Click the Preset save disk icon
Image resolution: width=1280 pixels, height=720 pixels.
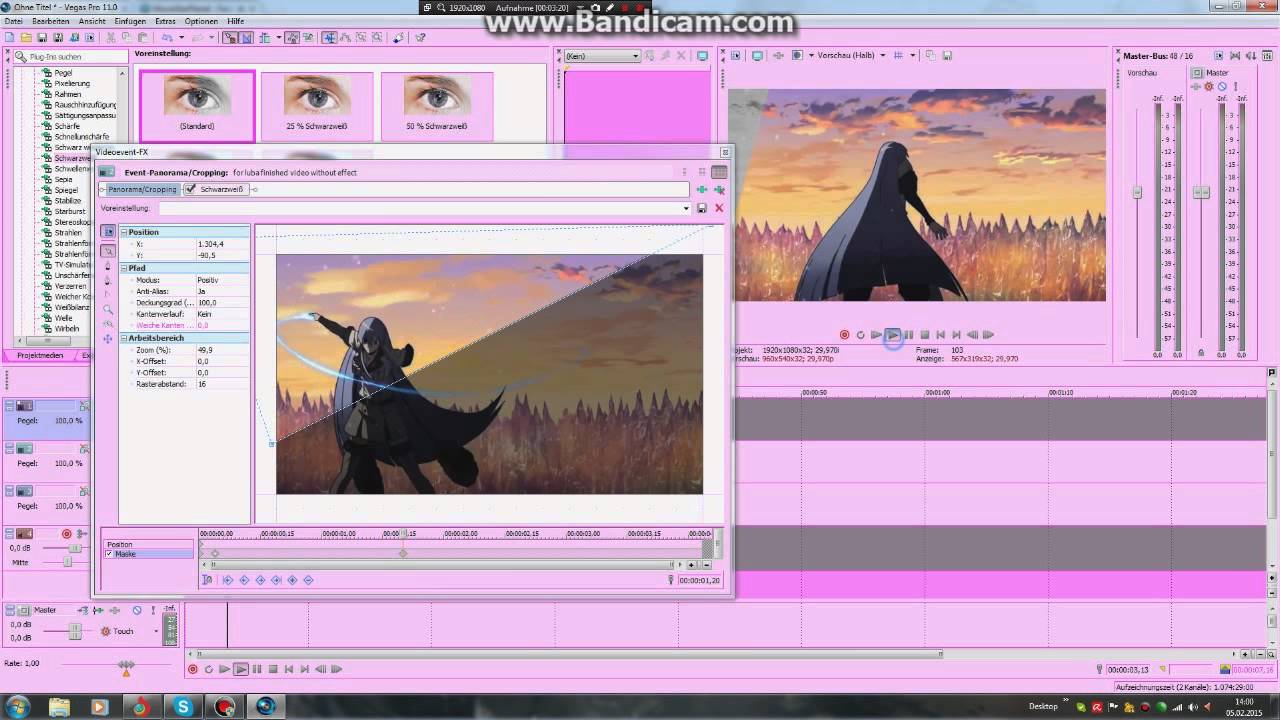702,208
